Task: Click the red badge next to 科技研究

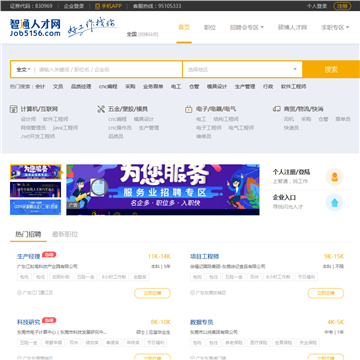Action: (x=49, y=320)
